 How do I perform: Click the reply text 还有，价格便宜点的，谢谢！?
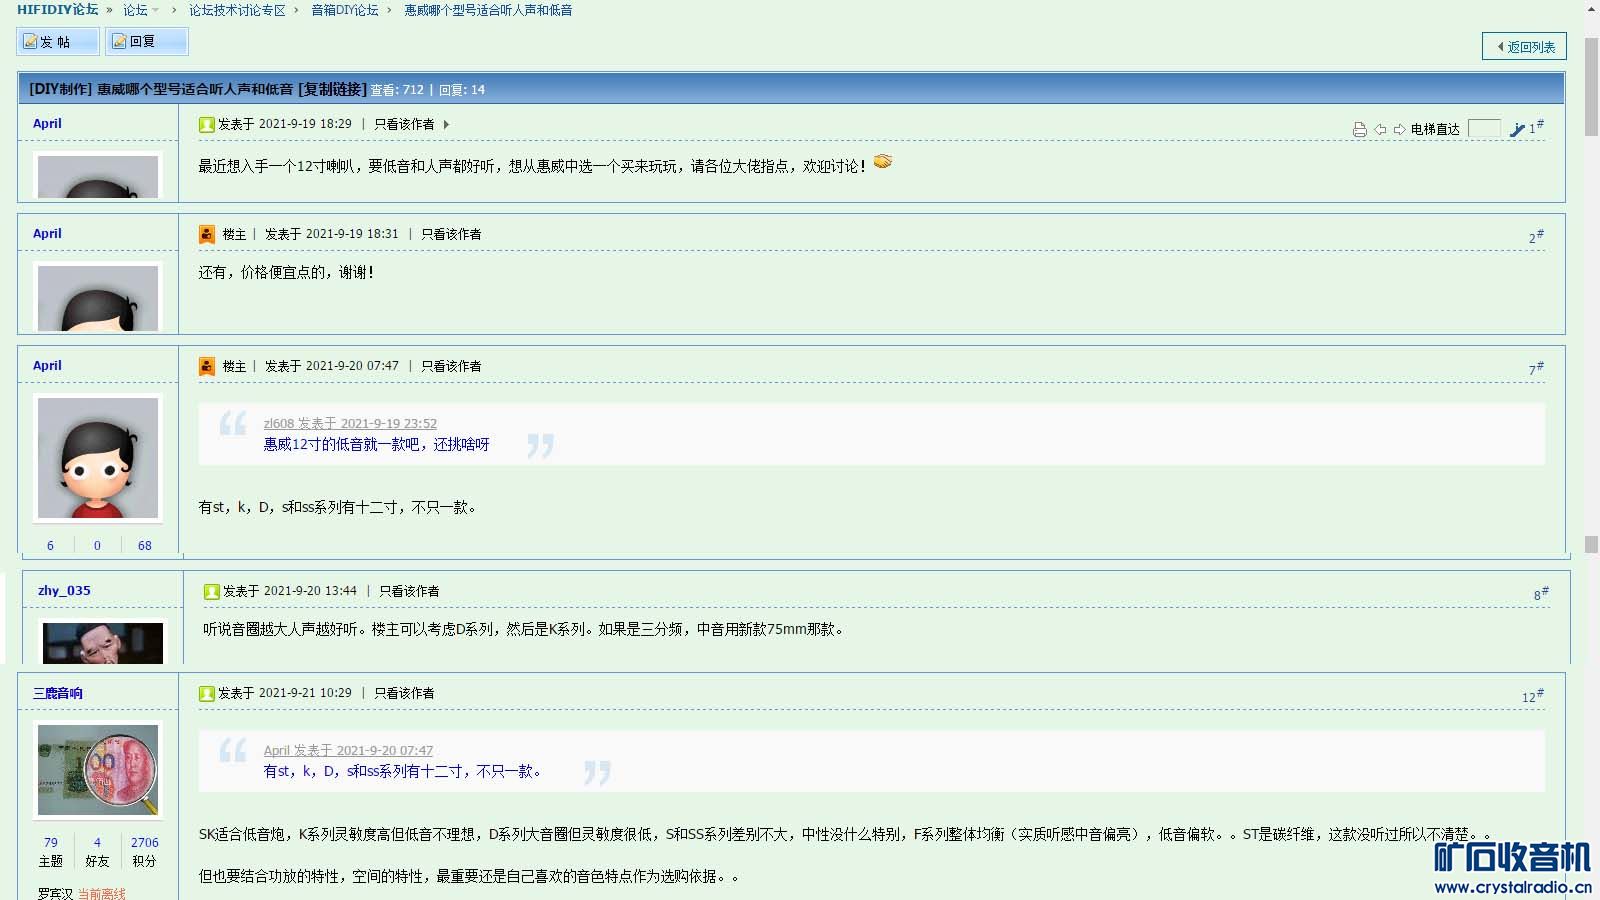point(286,272)
